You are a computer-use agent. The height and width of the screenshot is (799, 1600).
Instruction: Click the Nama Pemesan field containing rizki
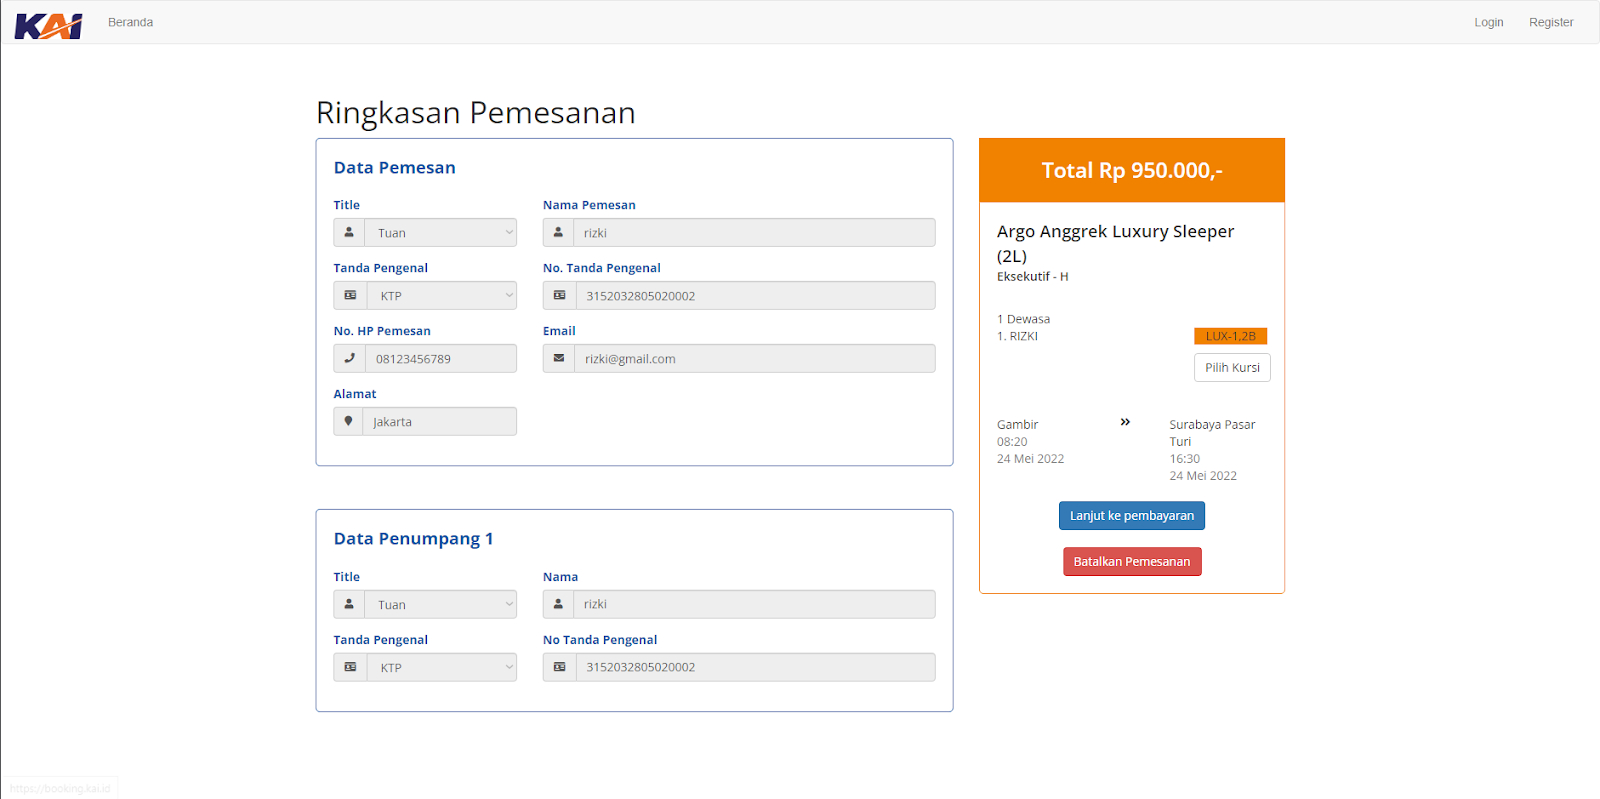click(754, 232)
